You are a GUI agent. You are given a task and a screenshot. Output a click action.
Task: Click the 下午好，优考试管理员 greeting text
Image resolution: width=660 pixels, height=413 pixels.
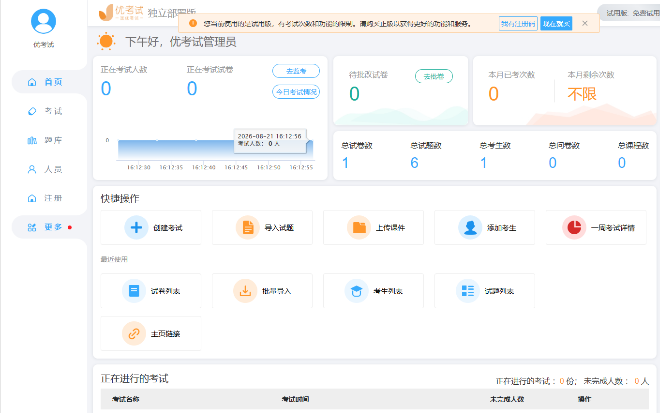(x=181, y=42)
